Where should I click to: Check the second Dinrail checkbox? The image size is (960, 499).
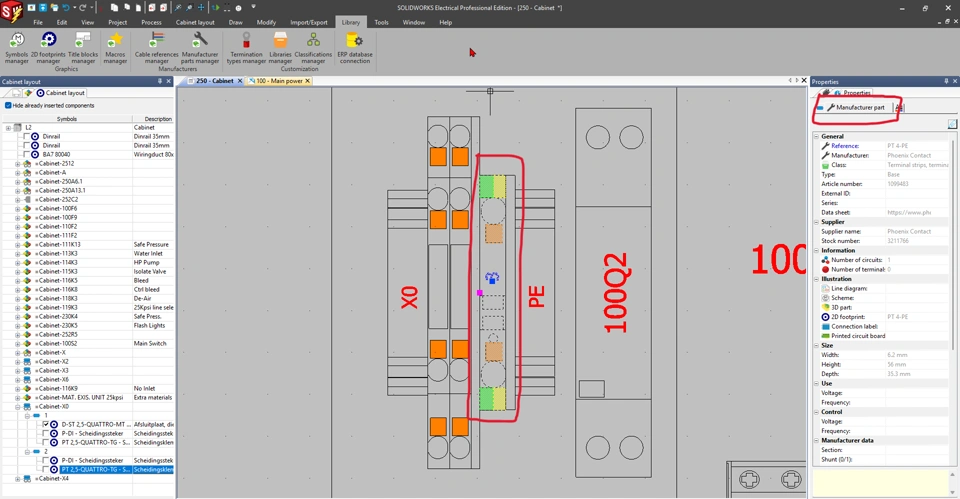pos(26,146)
